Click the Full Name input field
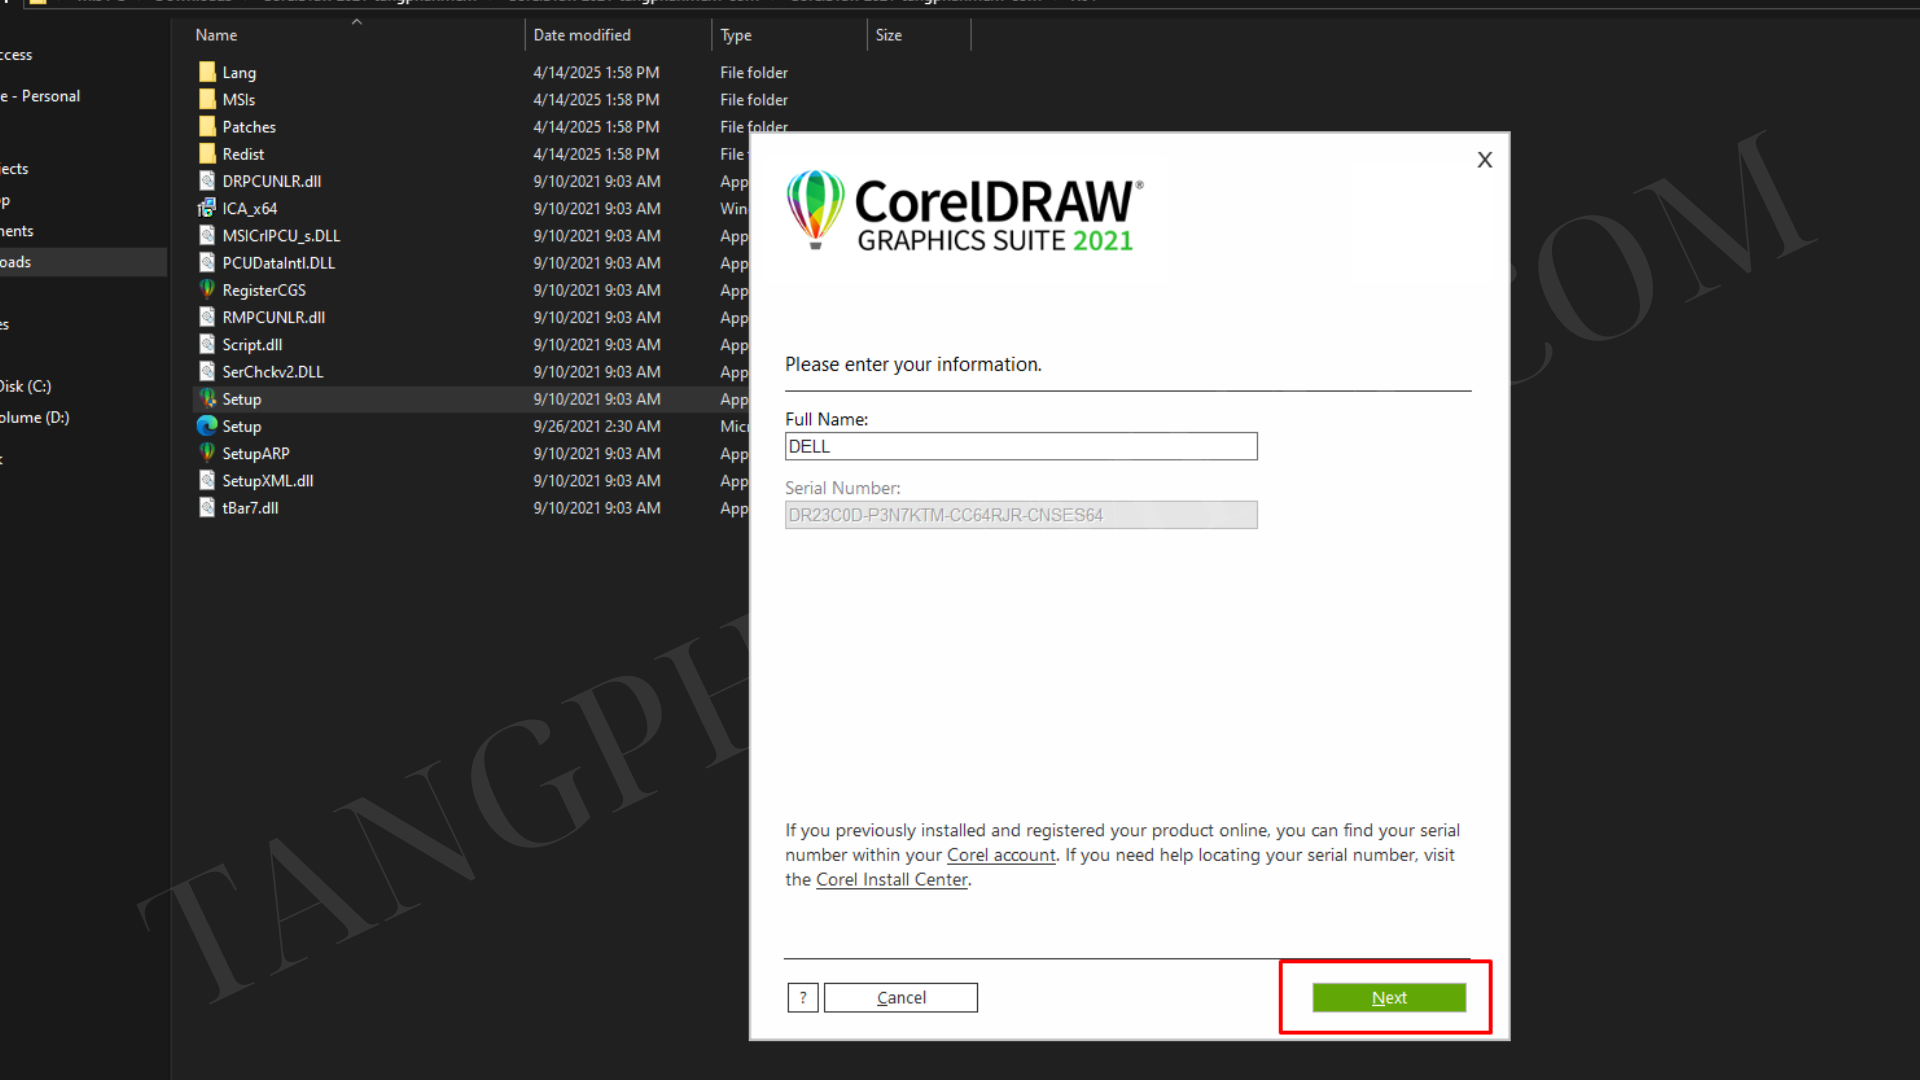The height and width of the screenshot is (1080, 1920). [x=1020, y=446]
